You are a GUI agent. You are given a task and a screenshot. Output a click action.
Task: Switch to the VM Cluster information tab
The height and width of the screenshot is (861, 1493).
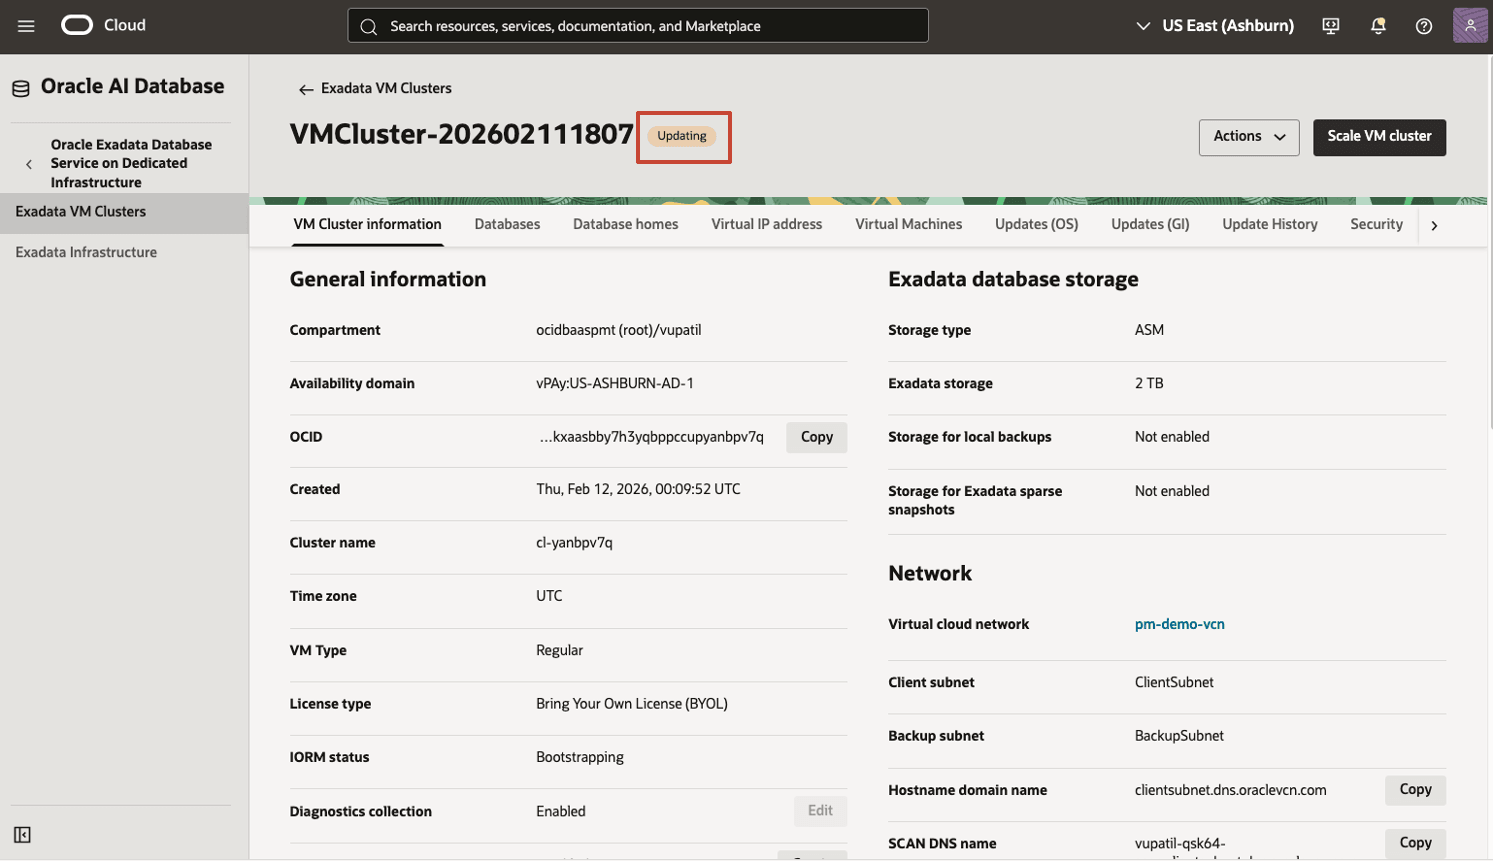point(367,224)
